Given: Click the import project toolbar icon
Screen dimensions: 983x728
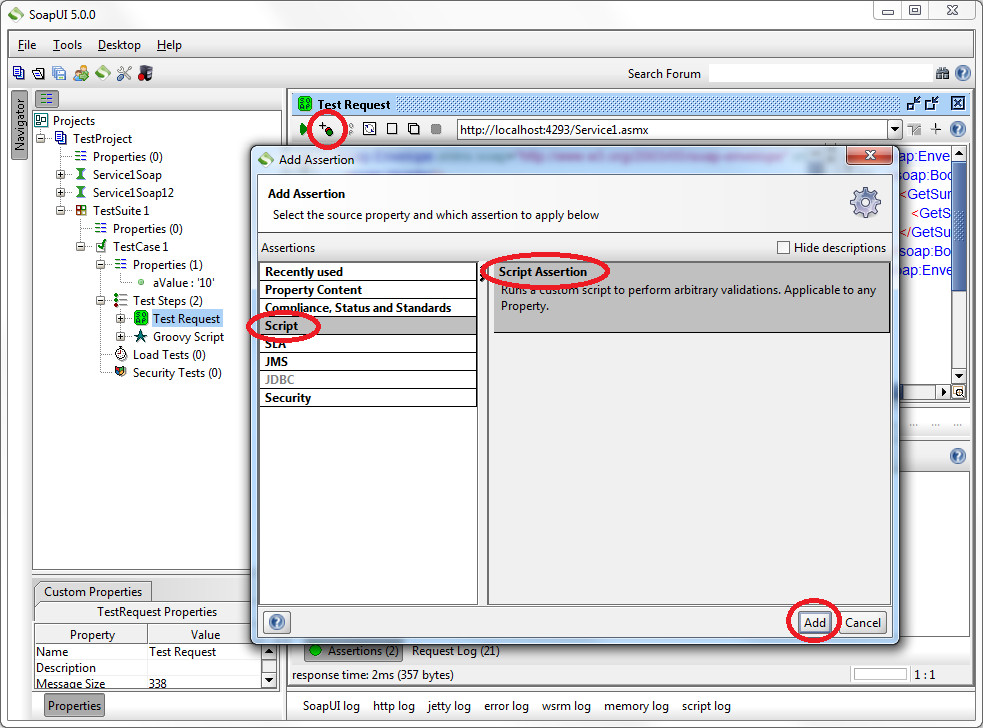Looking at the screenshot, I should 38,73.
